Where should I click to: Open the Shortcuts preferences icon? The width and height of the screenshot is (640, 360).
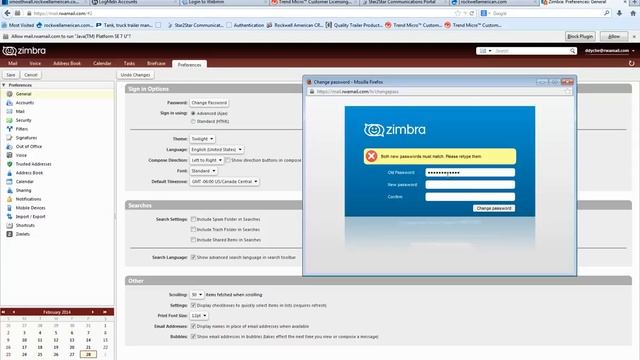click(x=9, y=226)
